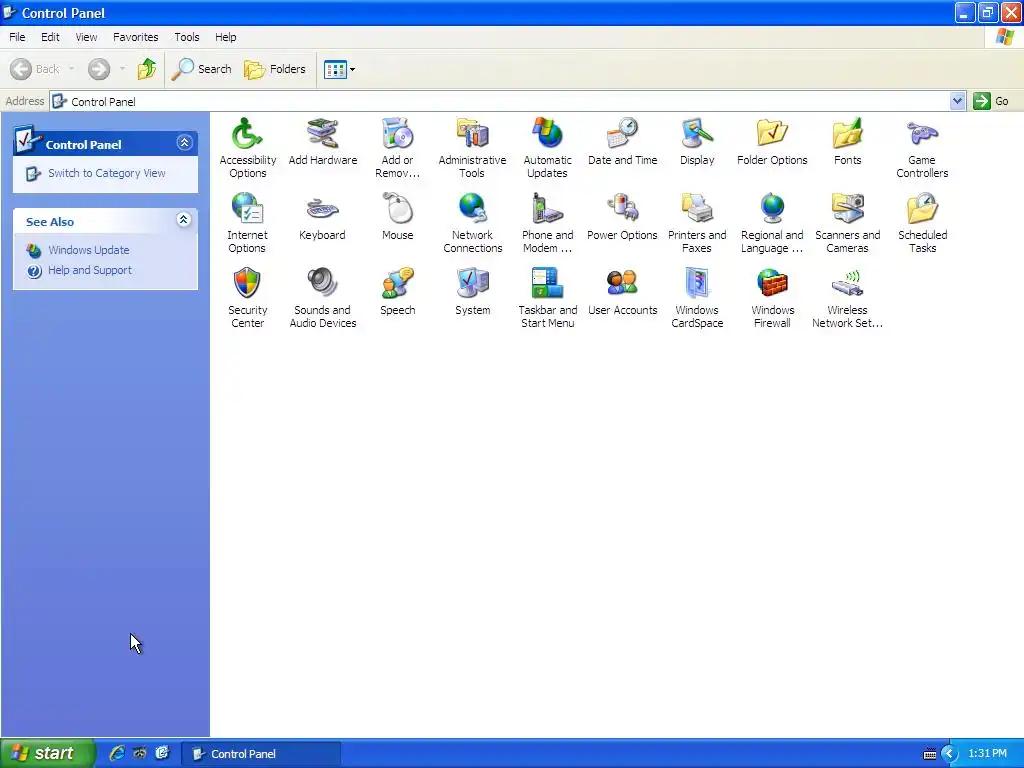Open Administrative Tools icon

472,135
